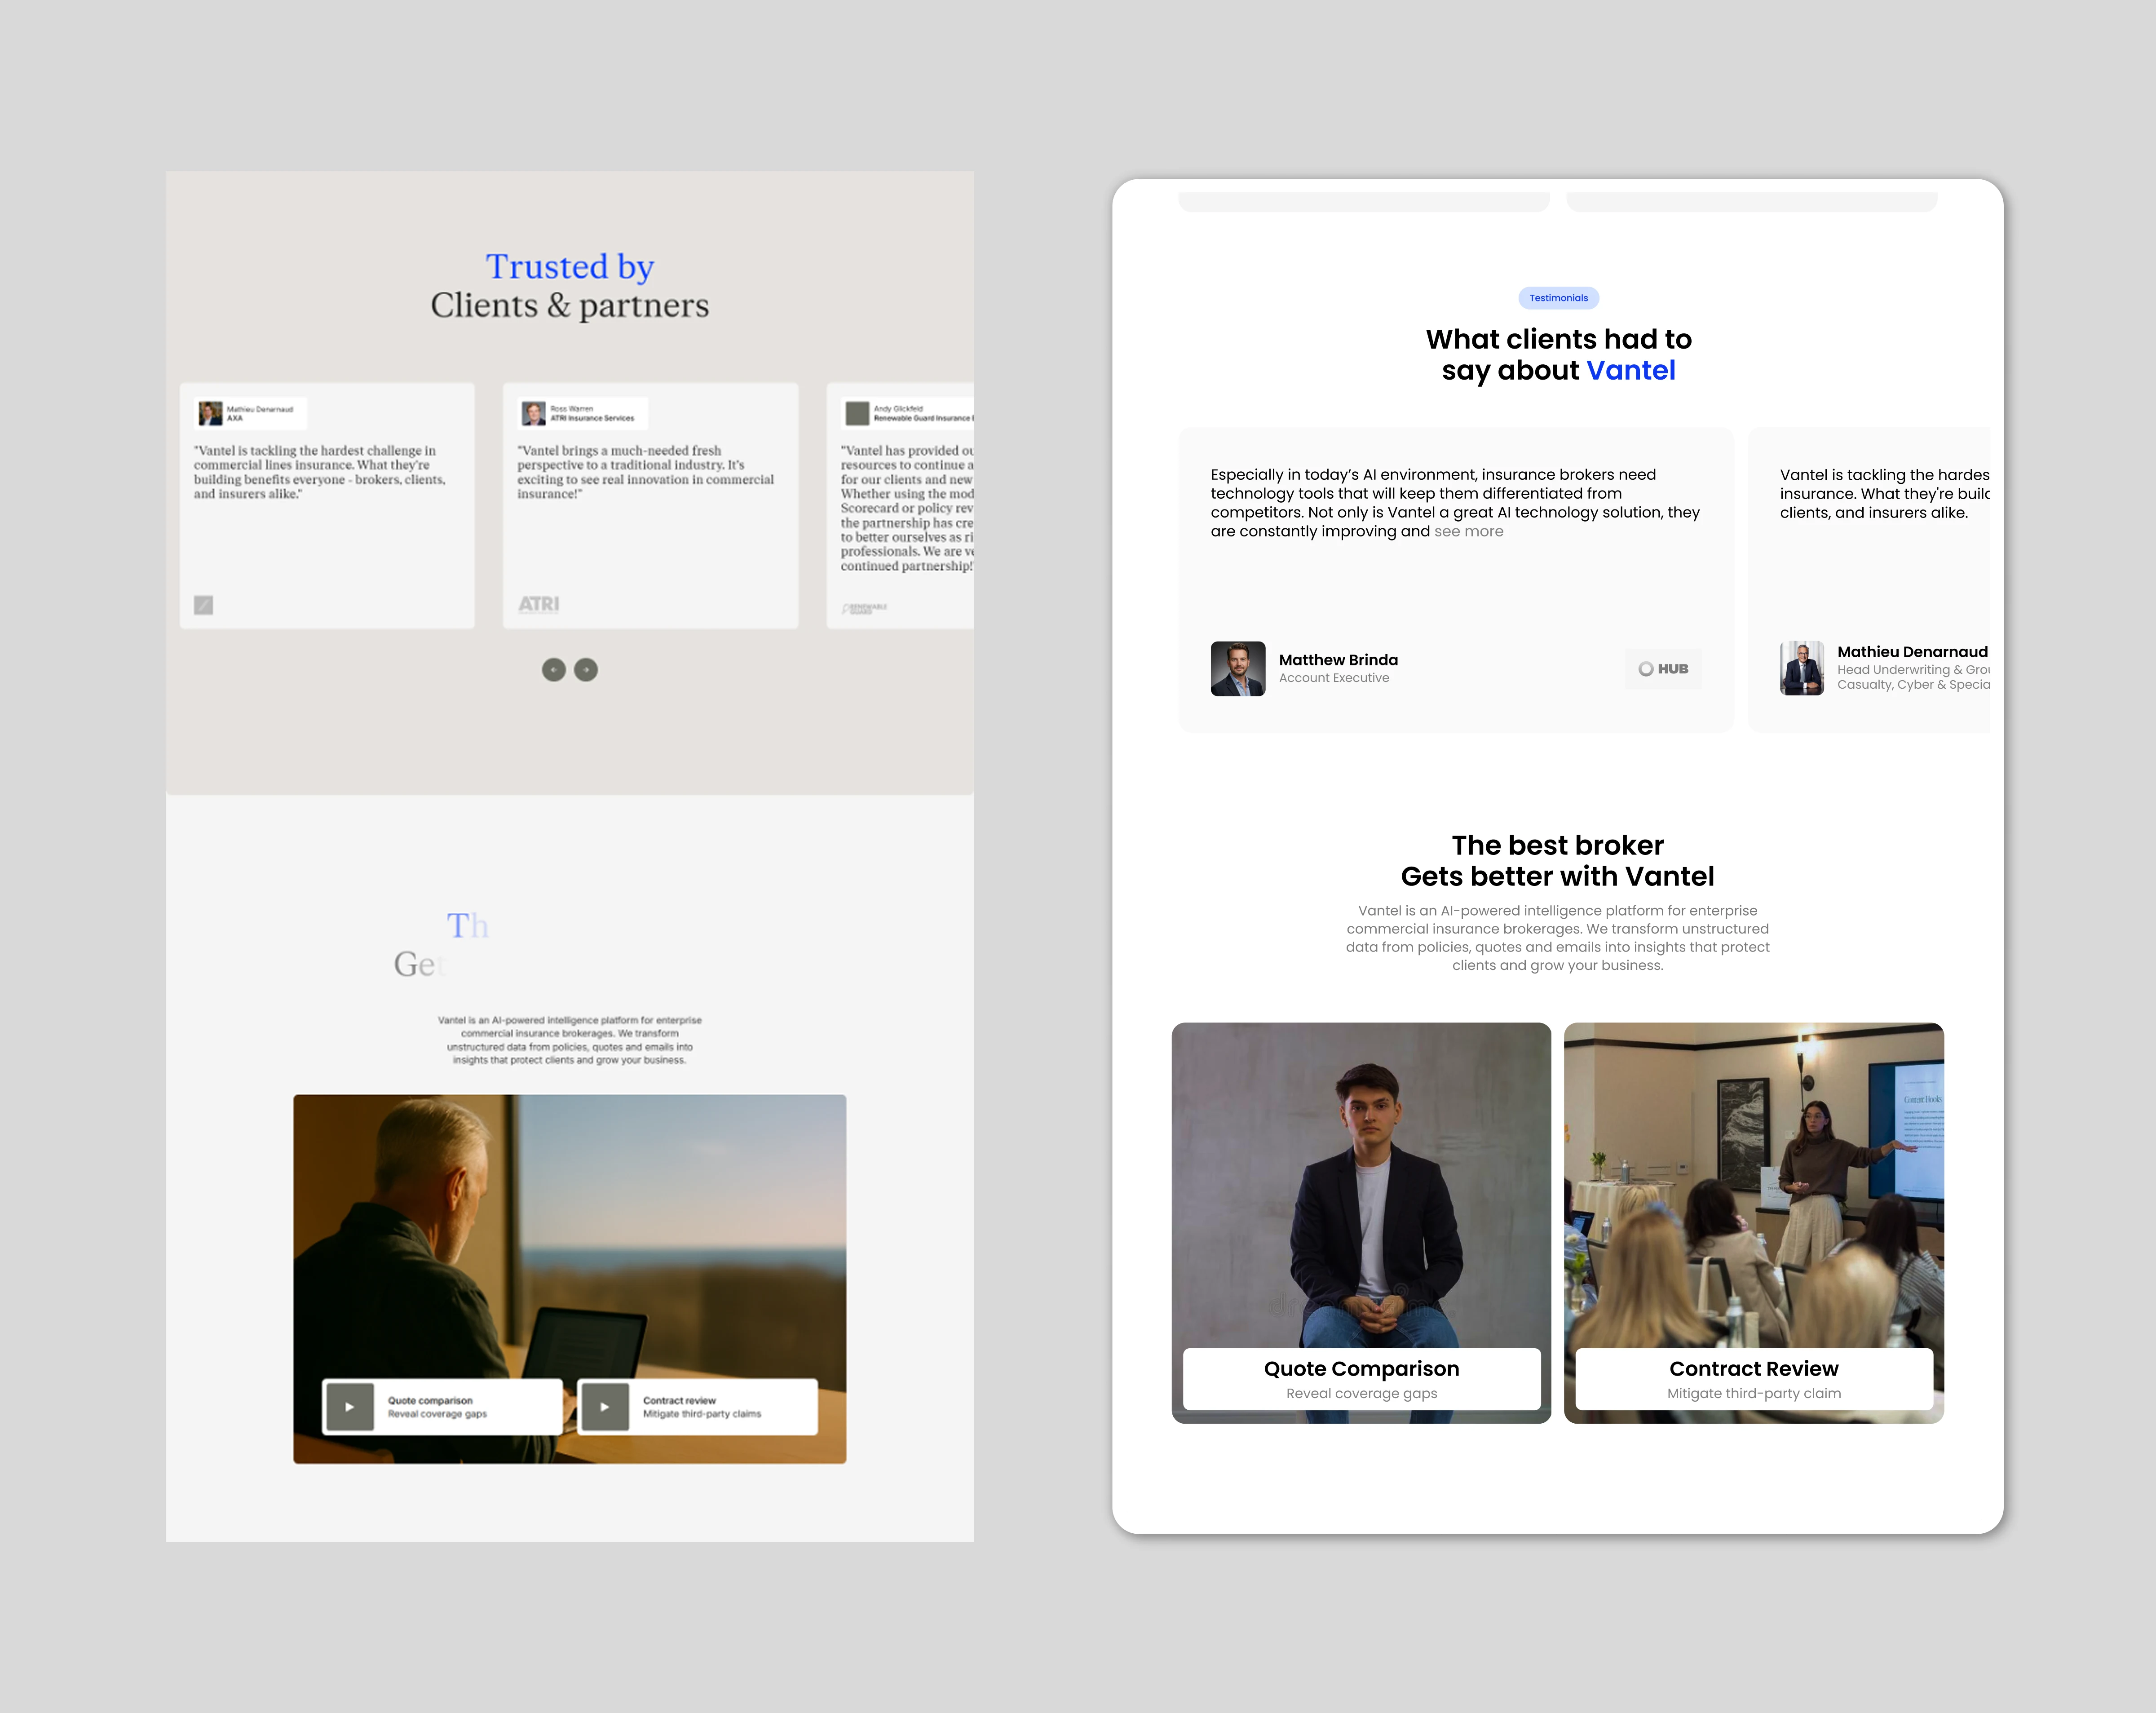2156x1713 pixels.
Task: Click the AXA logo in first card
Action: [203, 605]
